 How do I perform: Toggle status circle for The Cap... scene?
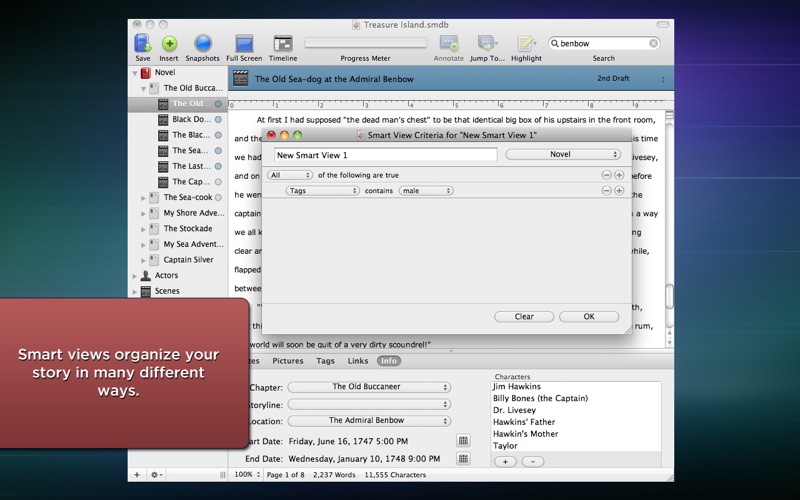(x=218, y=182)
